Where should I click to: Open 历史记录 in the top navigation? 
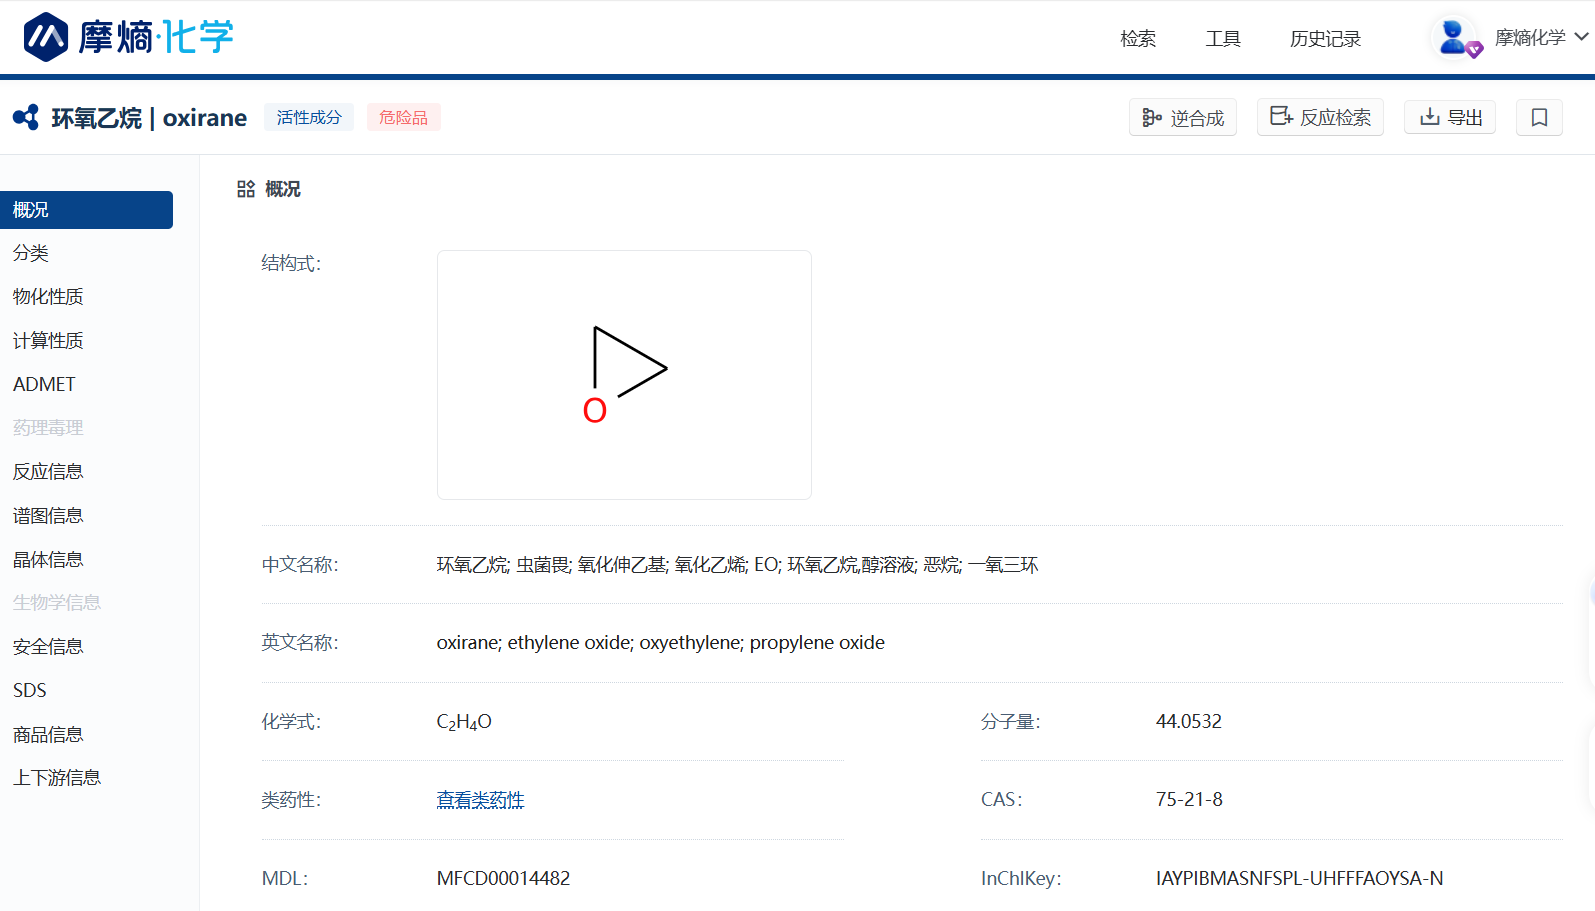point(1325,39)
